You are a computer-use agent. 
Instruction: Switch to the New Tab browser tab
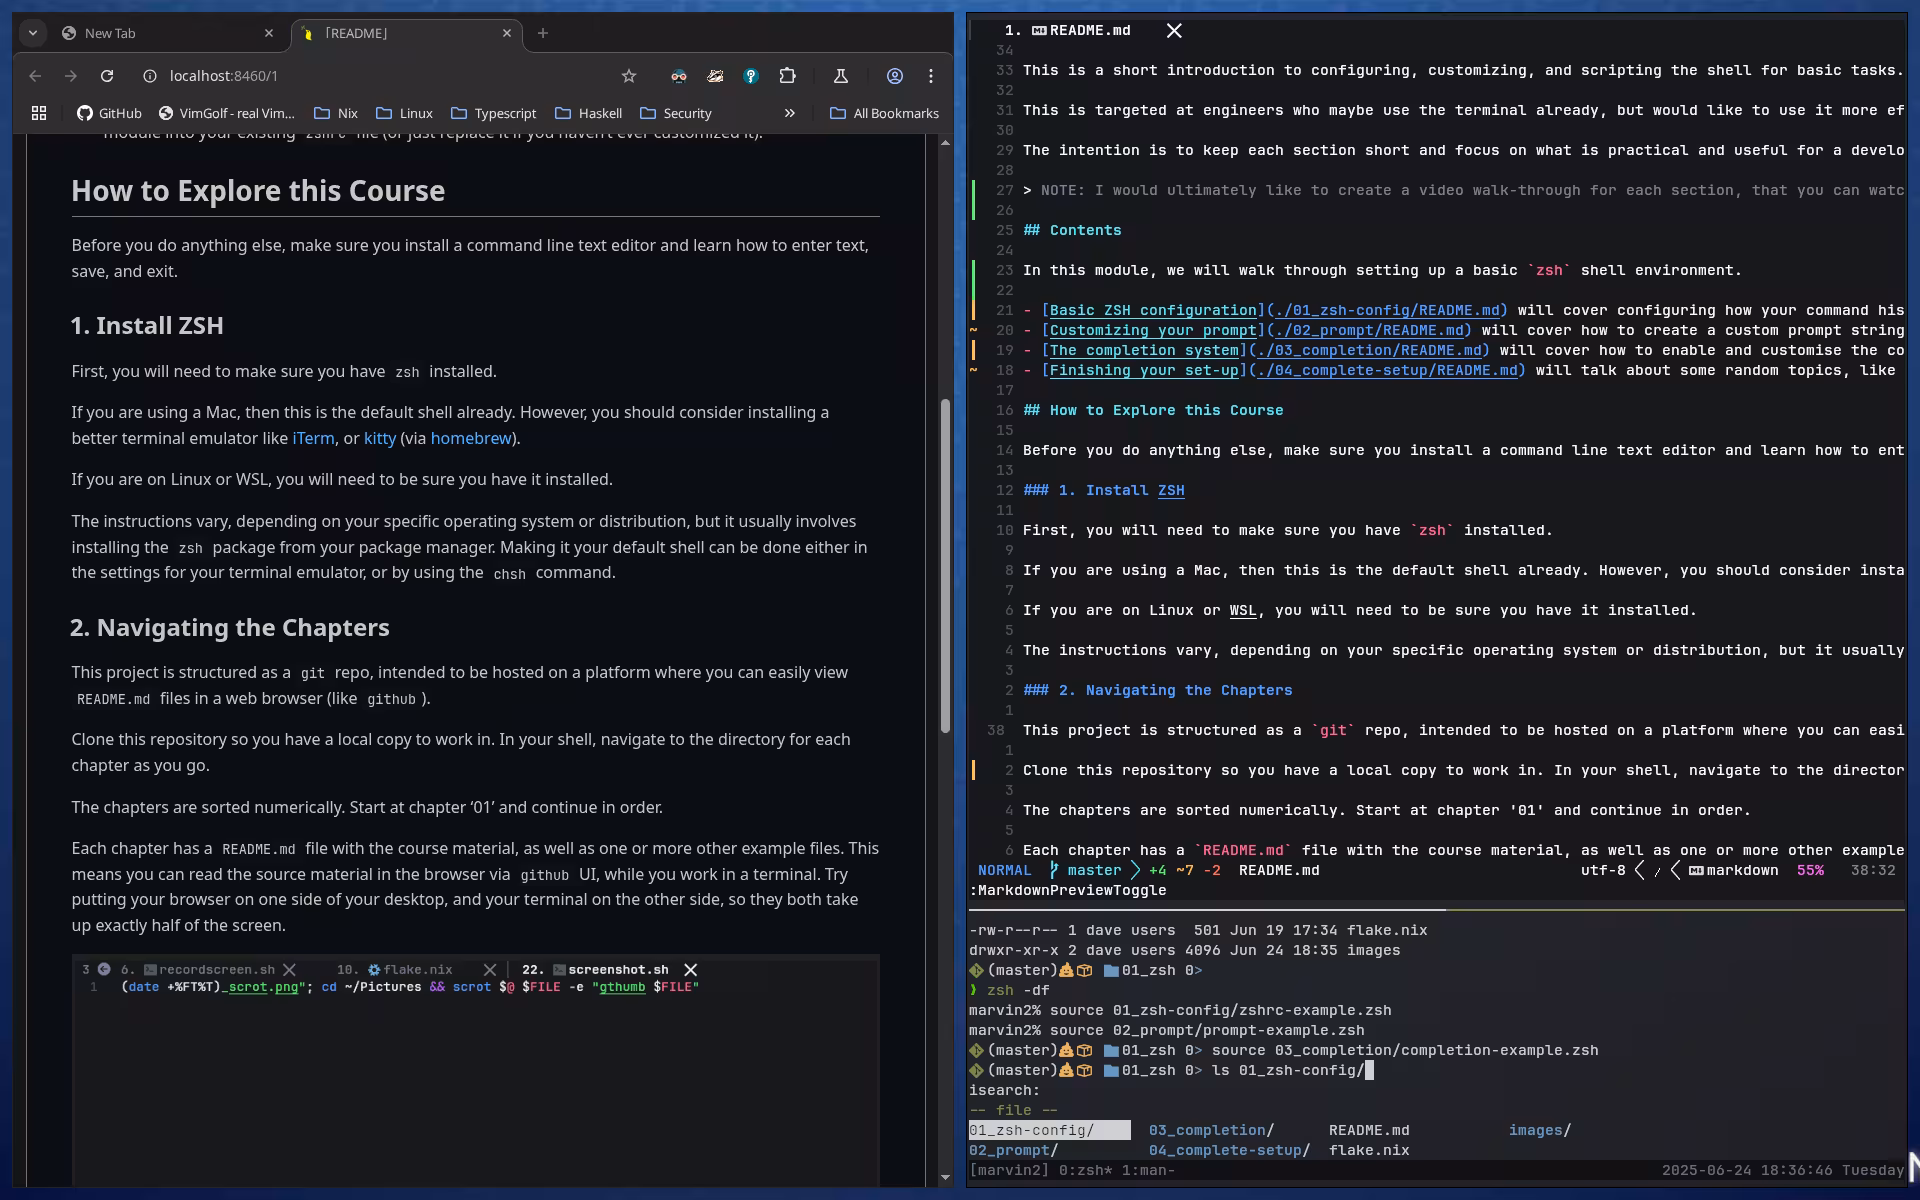(167, 33)
